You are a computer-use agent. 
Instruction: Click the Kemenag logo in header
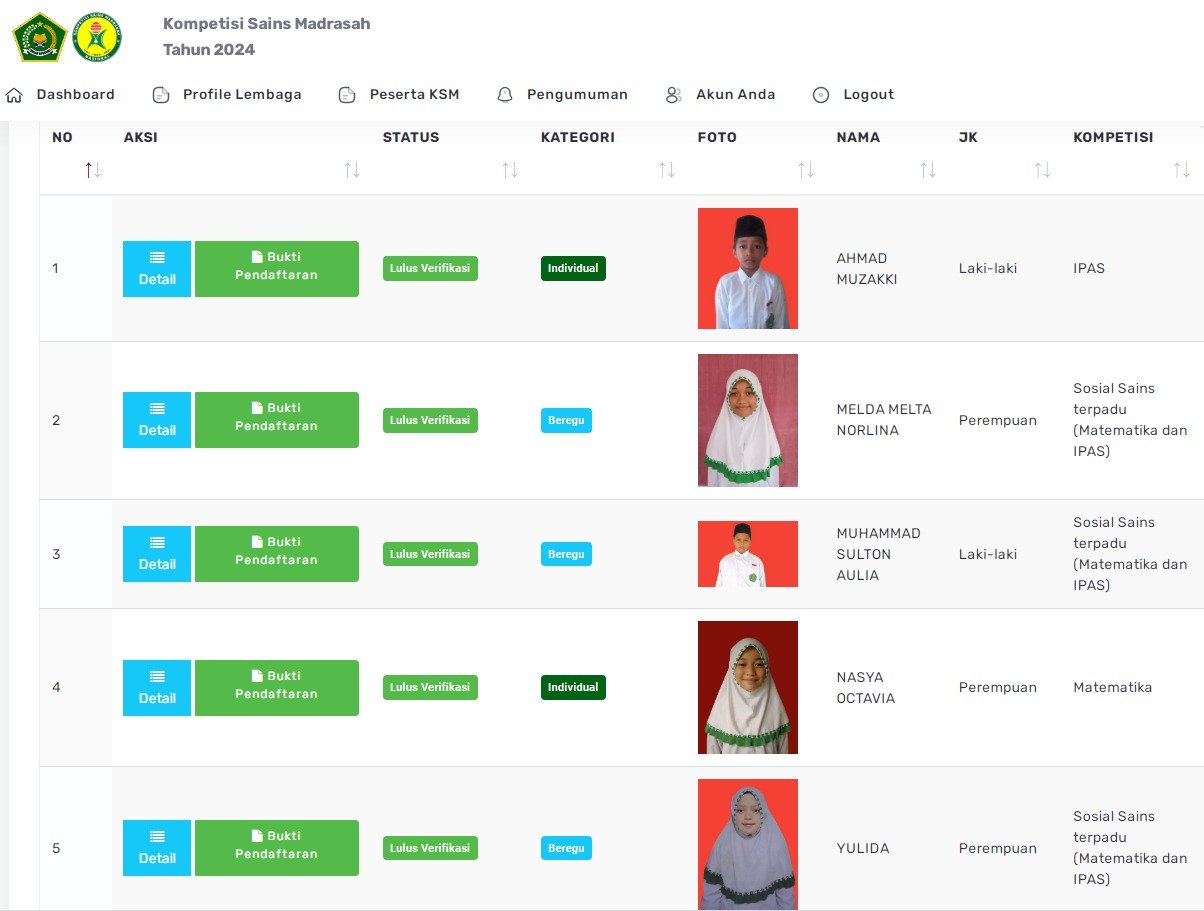[39, 37]
